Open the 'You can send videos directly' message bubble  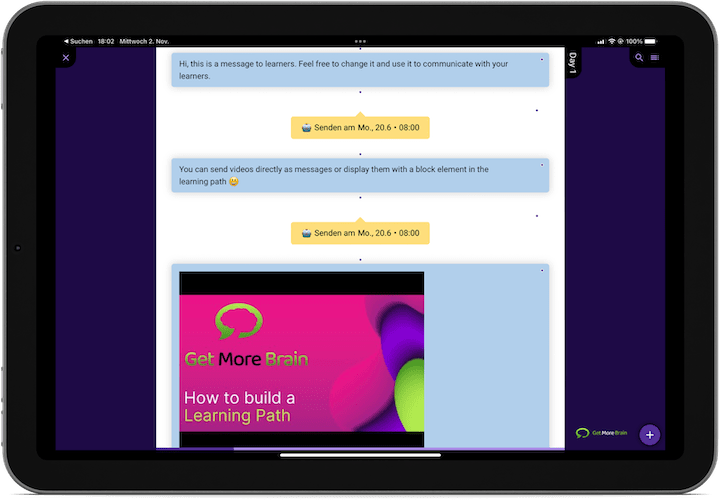[360, 175]
